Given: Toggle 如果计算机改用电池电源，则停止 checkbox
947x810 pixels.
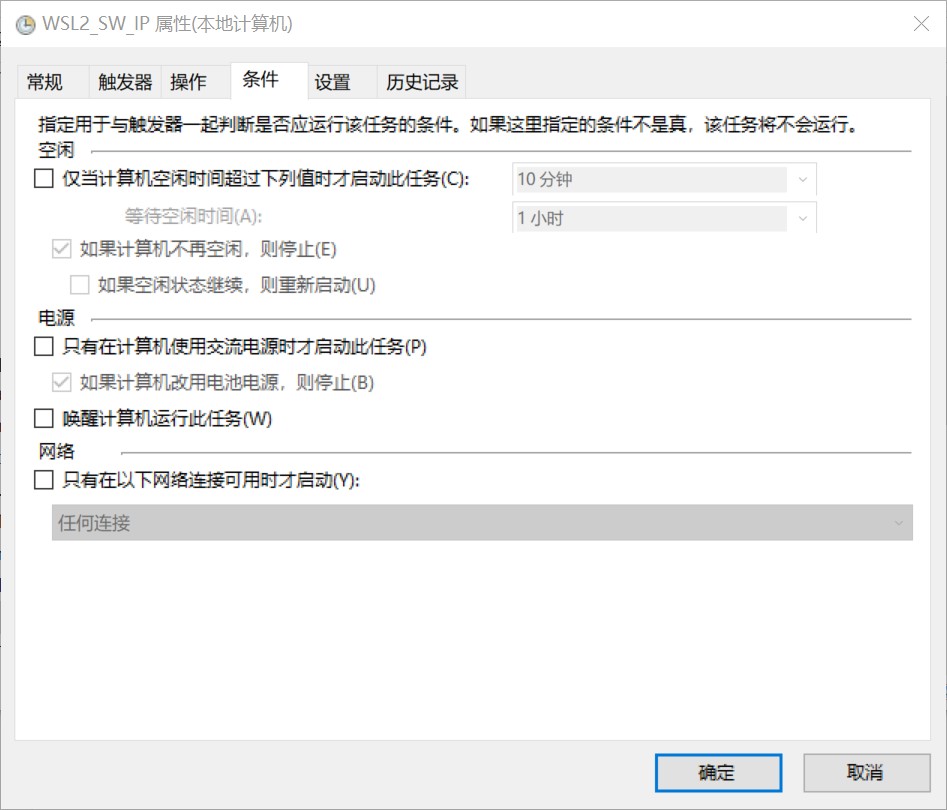Looking at the screenshot, I should [x=62, y=382].
